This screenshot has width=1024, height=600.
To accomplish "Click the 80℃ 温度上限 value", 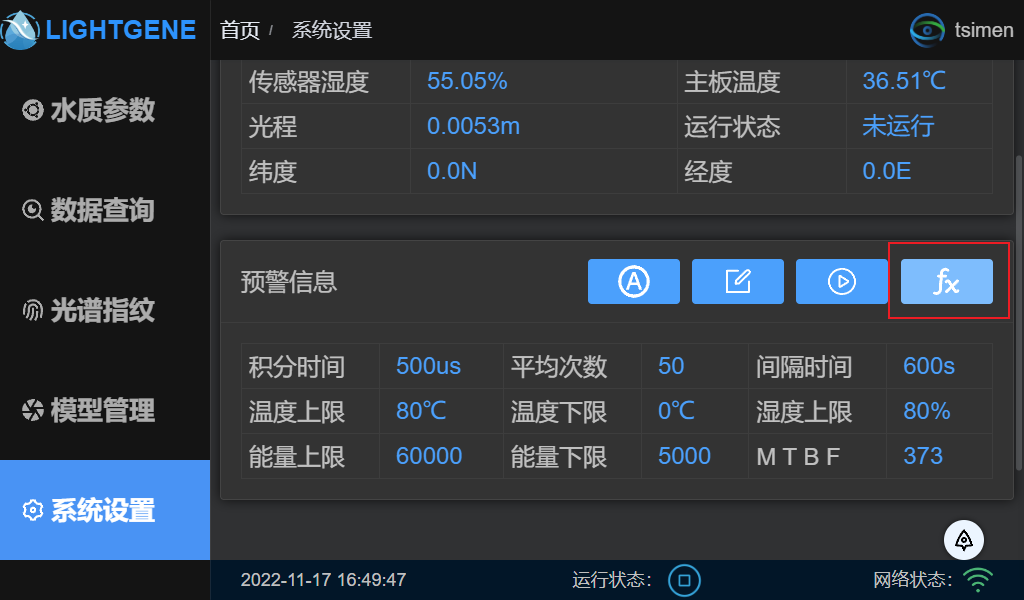I will [x=421, y=411].
